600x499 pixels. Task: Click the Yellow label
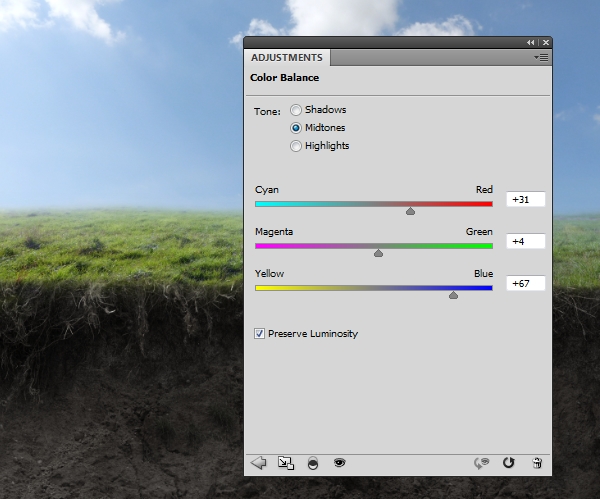(269, 274)
